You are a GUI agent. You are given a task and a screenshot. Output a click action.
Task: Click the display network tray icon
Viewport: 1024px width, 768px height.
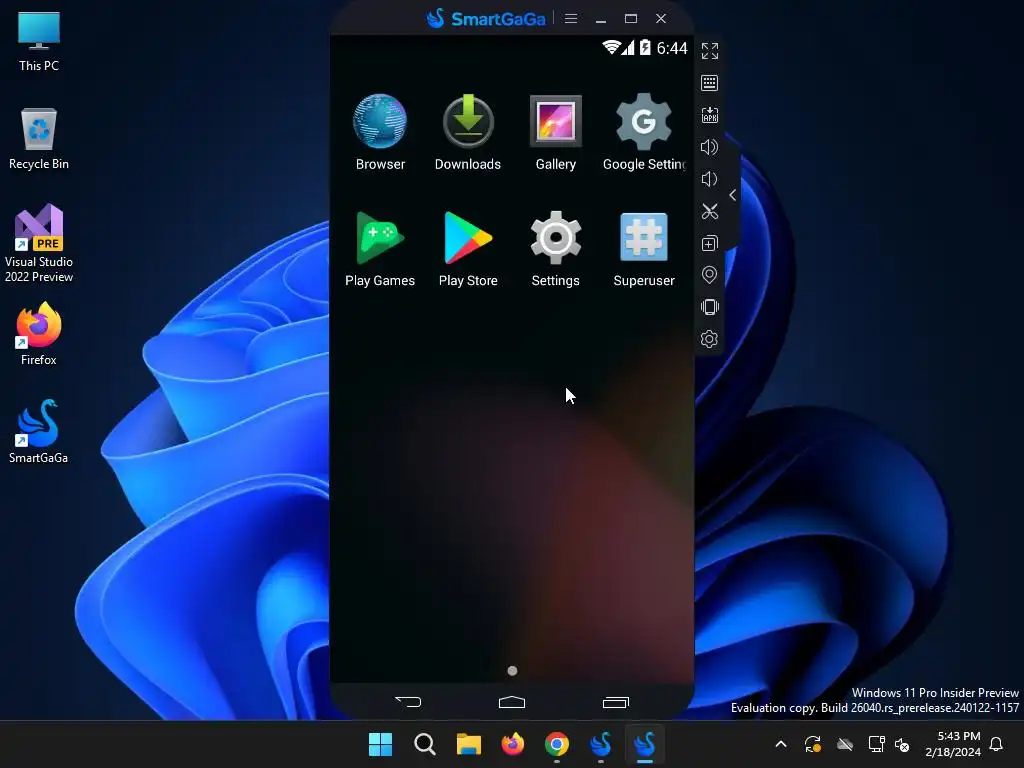tap(876, 744)
